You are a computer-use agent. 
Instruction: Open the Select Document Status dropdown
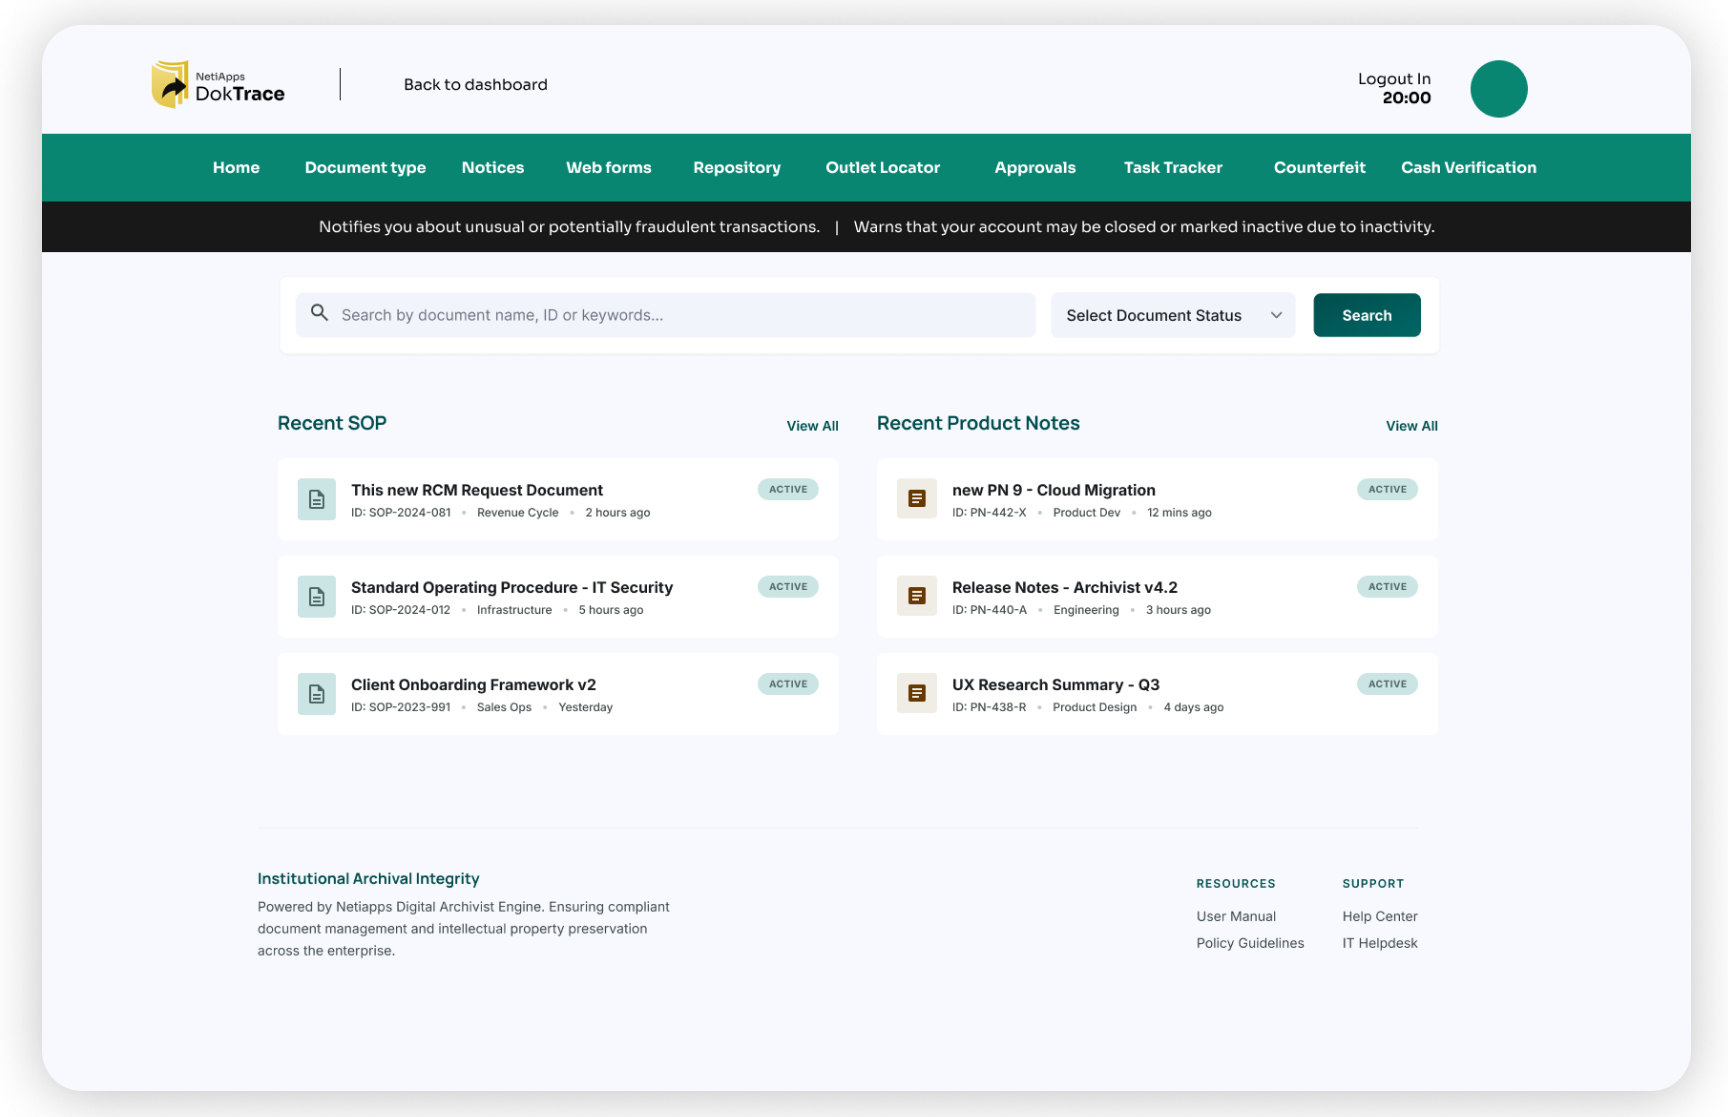(1172, 316)
